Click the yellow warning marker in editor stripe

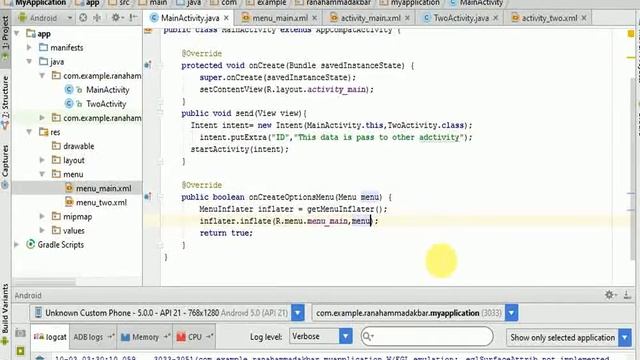631,33
